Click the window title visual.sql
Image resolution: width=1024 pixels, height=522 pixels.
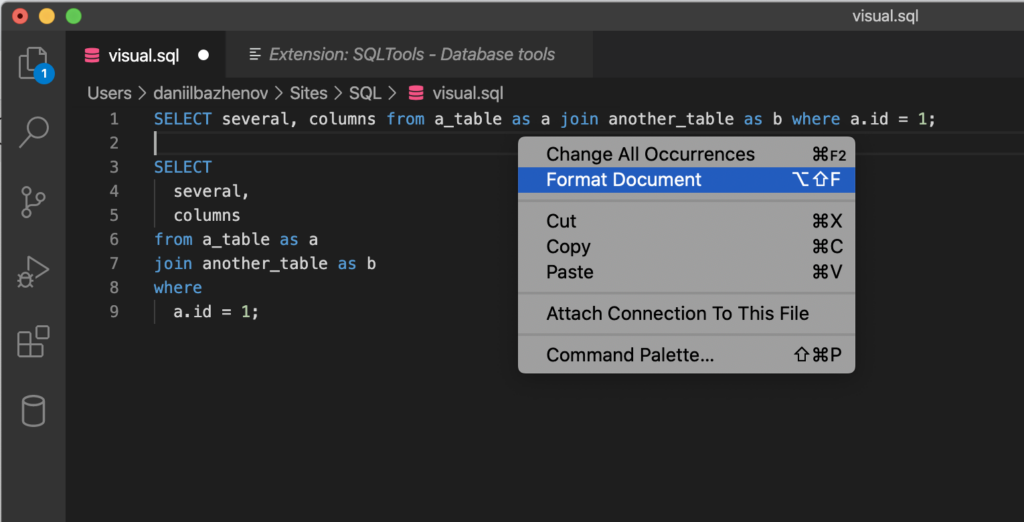885,16
